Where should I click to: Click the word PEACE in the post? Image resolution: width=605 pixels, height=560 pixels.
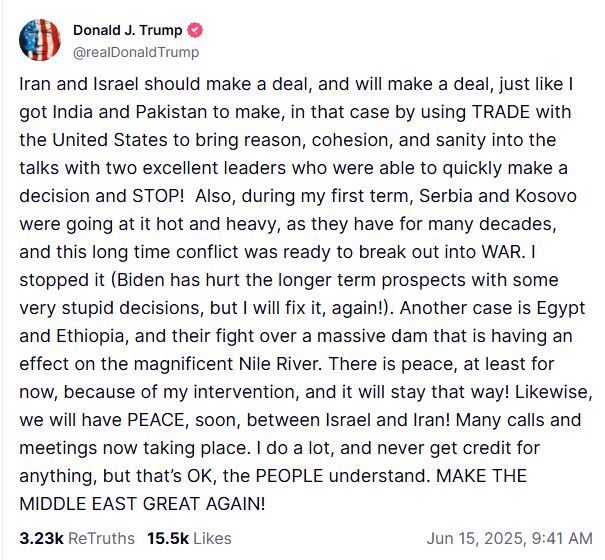pos(156,420)
